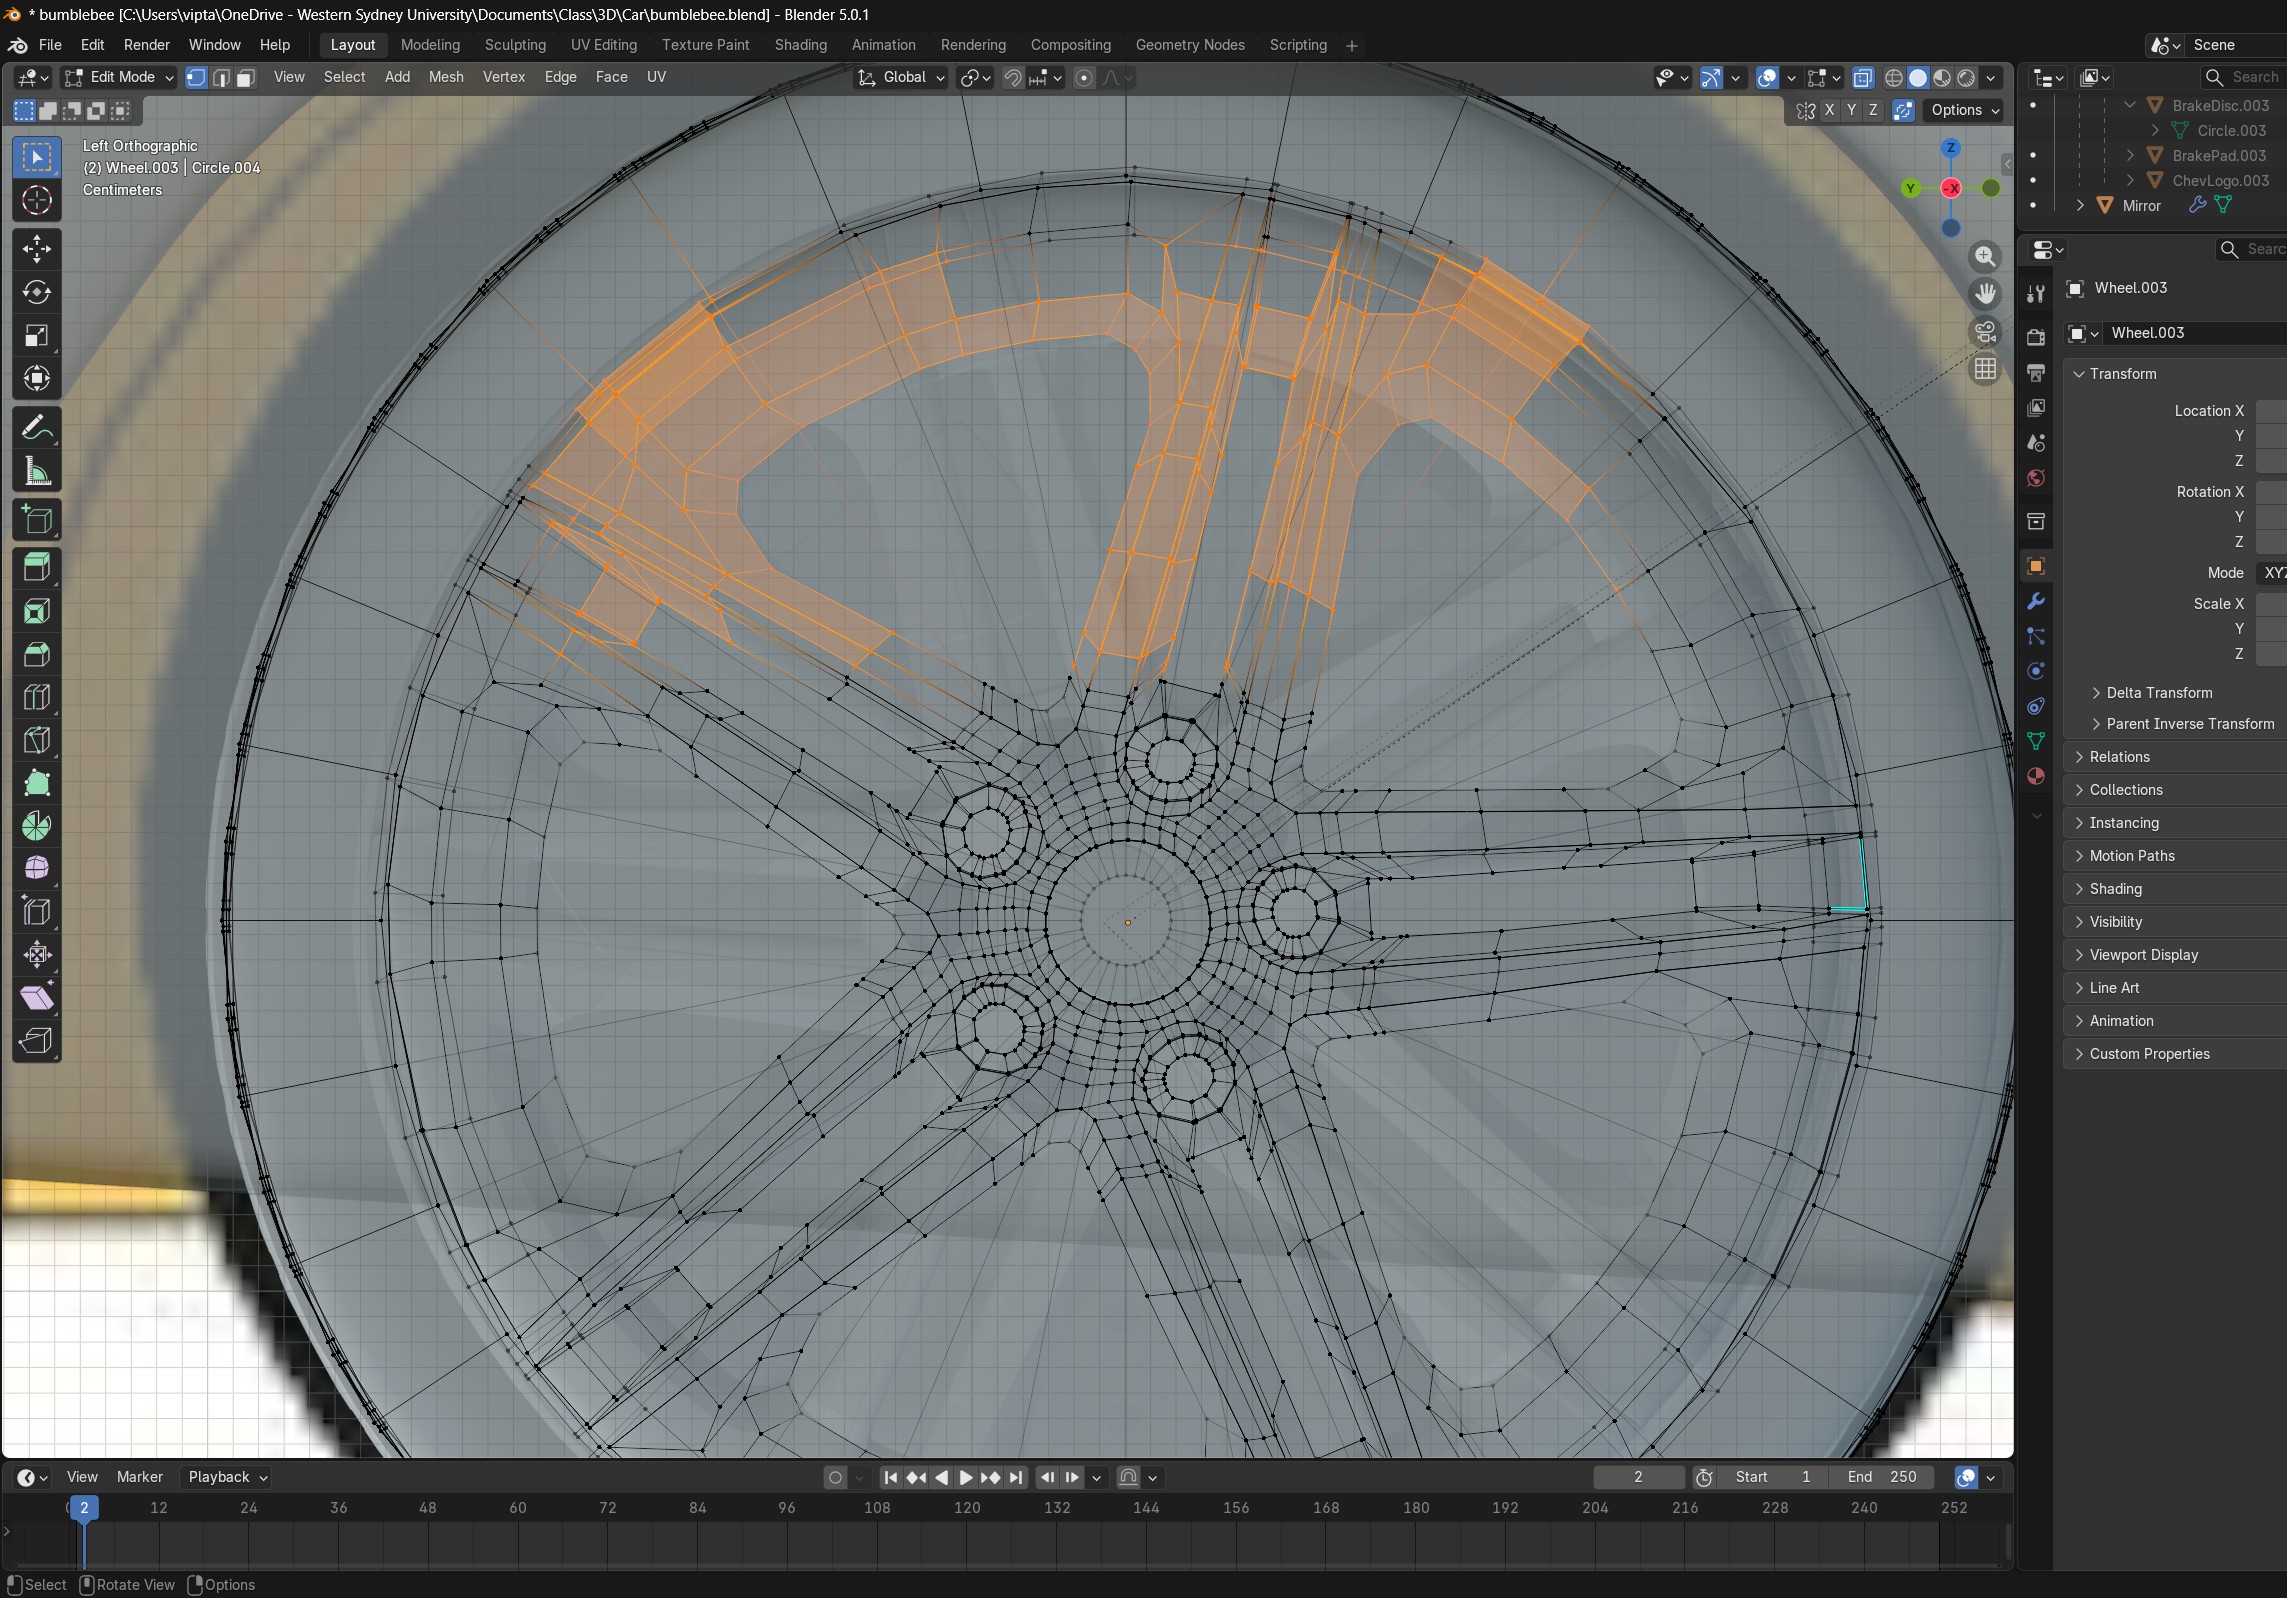The width and height of the screenshot is (2287, 1598).
Task: Click the blue Z axis on the navigation gizmo
Action: [x=1950, y=148]
